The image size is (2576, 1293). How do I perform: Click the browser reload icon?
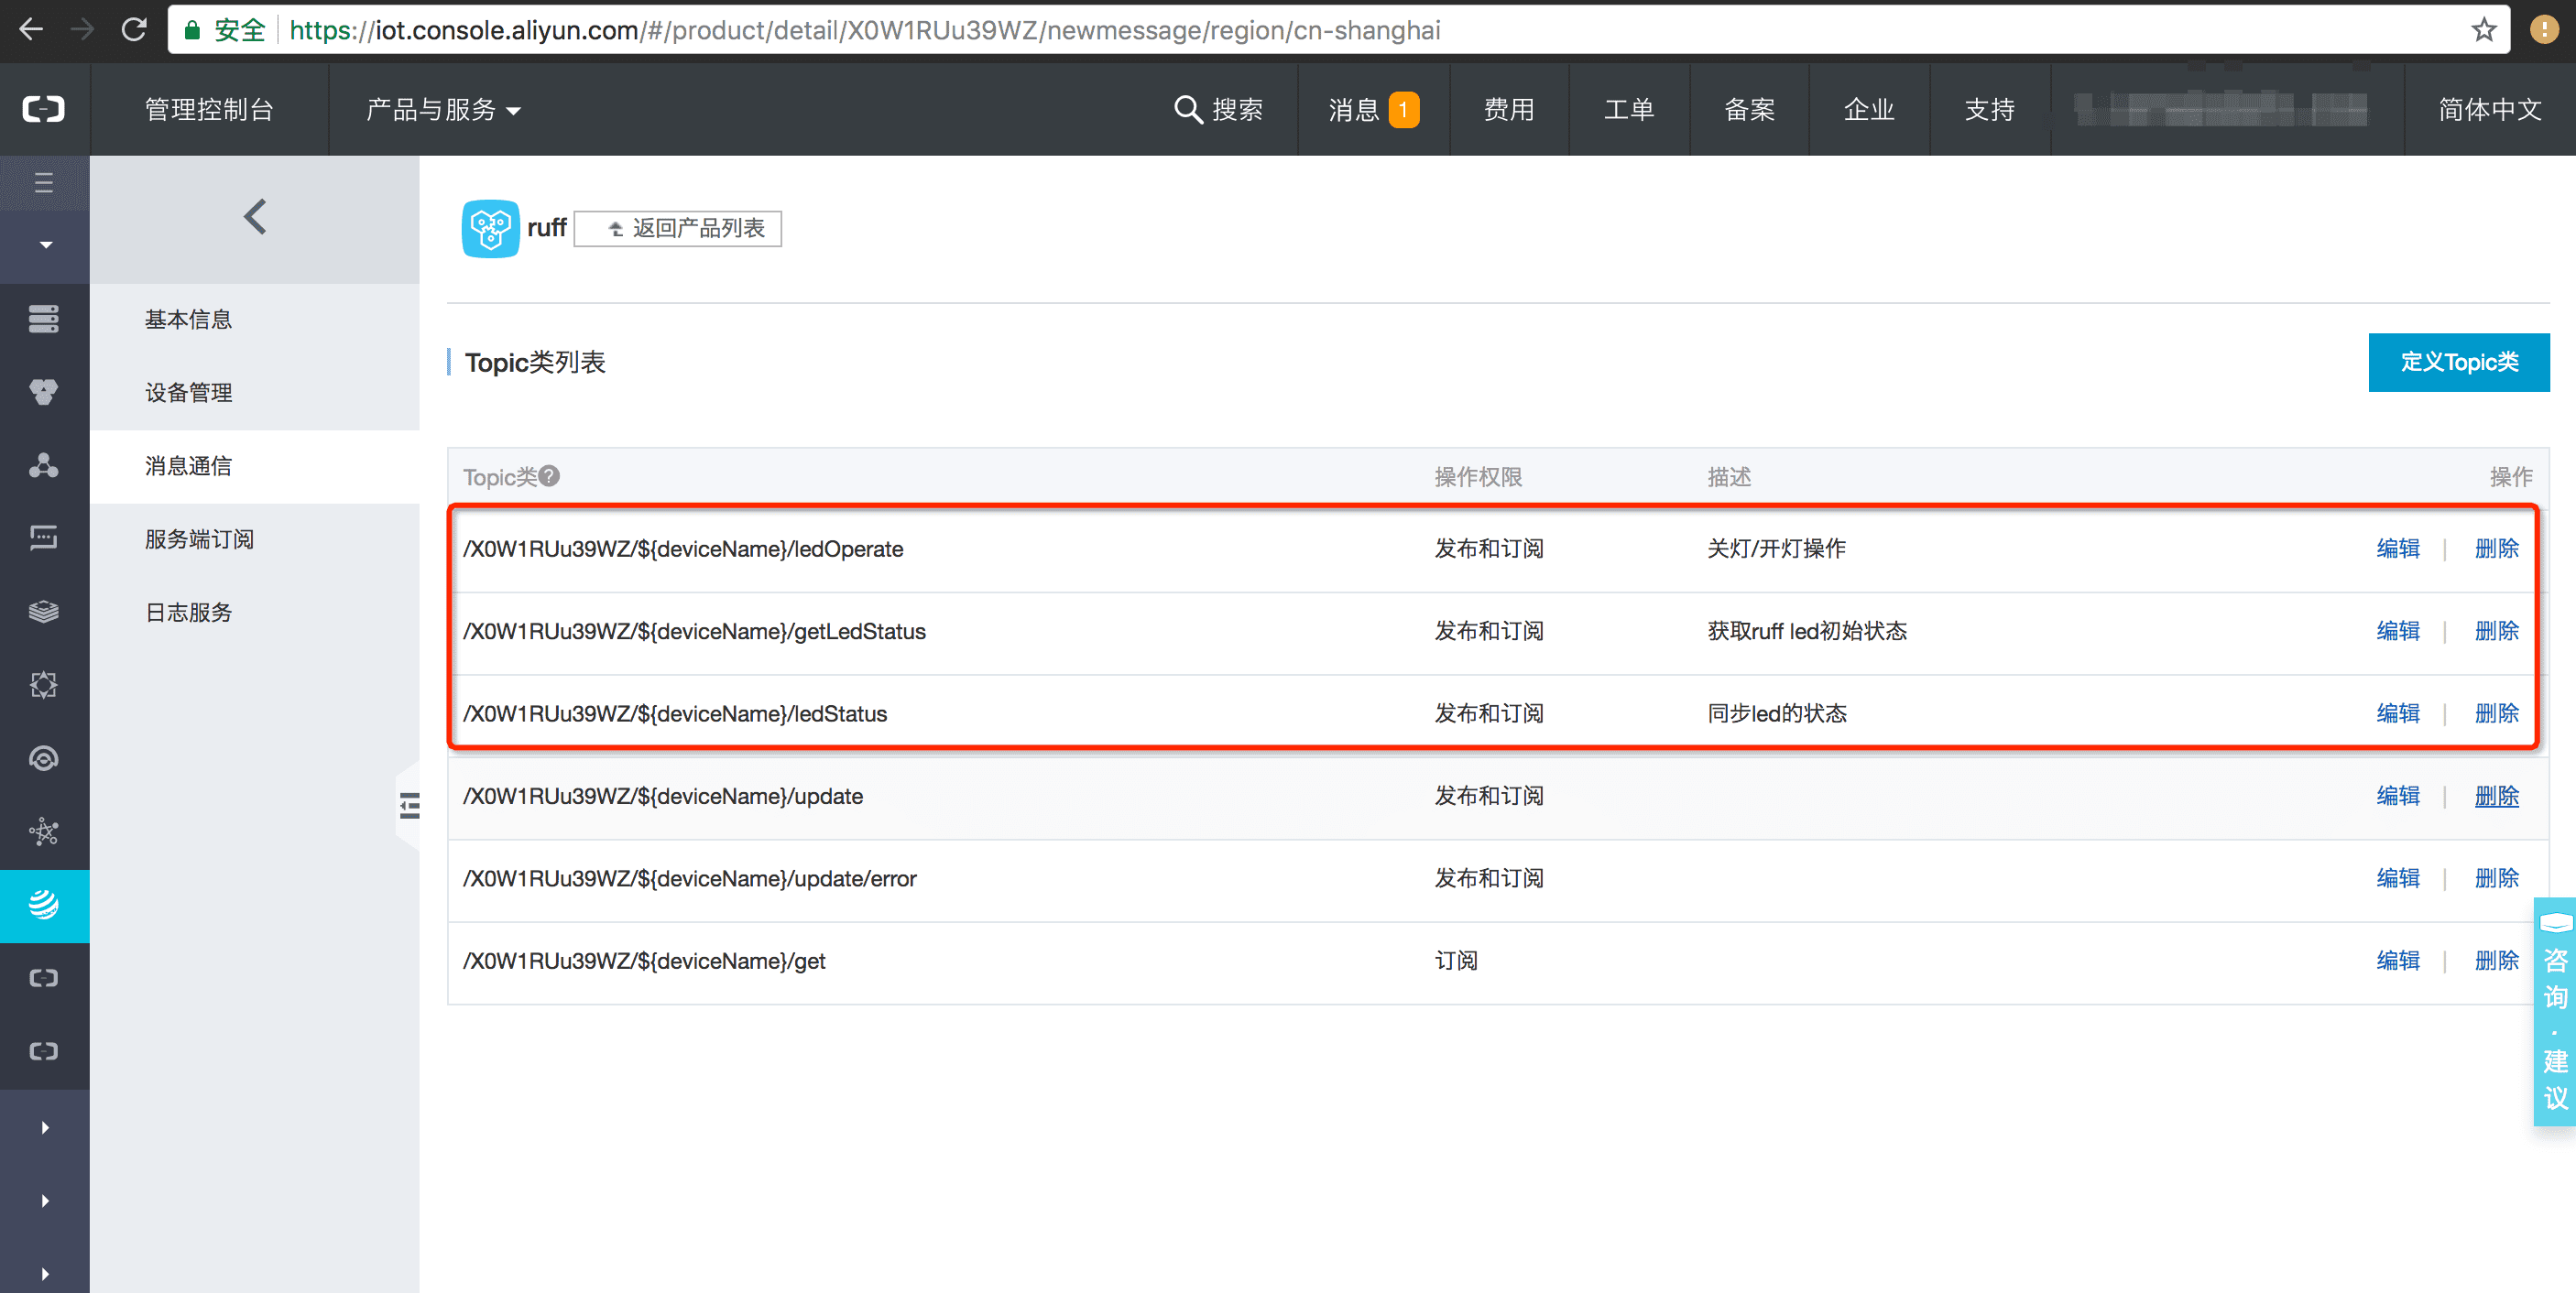pyautogui.click(x=134, y=30)
